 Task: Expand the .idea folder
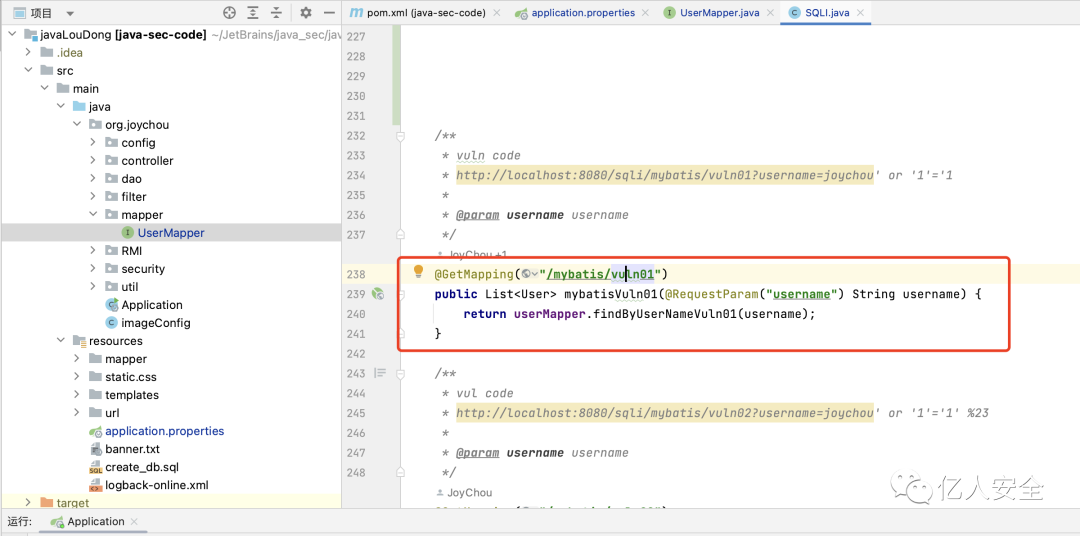click(28, 52)
